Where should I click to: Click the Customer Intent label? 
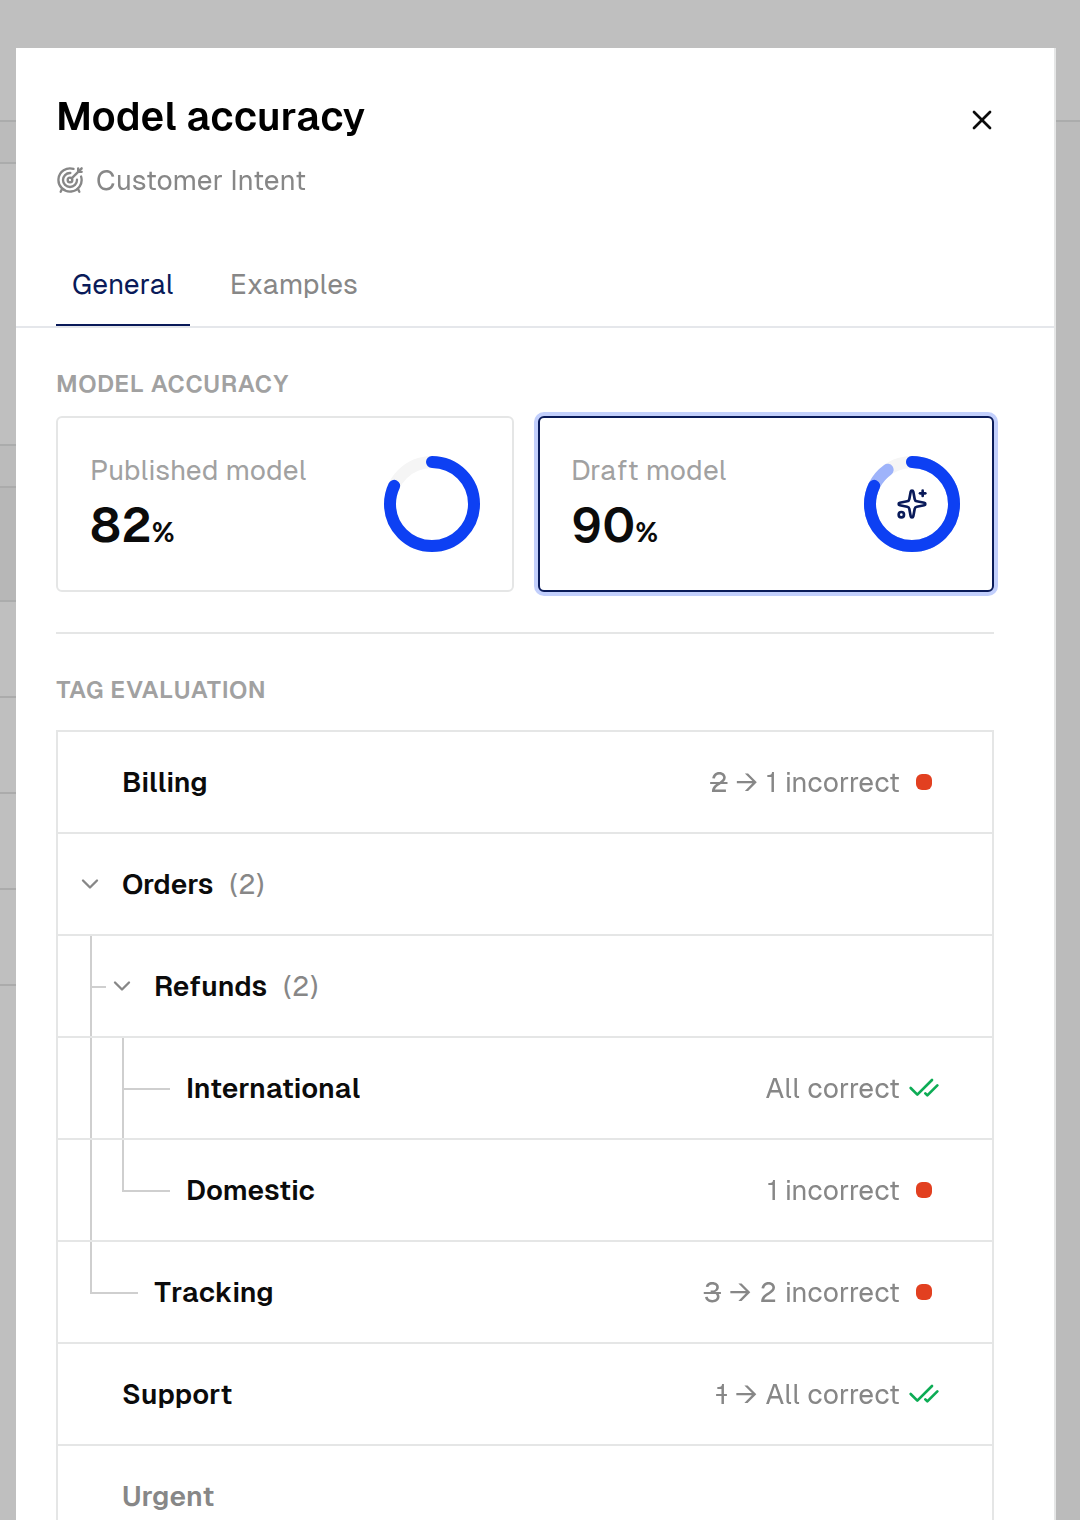201,181
